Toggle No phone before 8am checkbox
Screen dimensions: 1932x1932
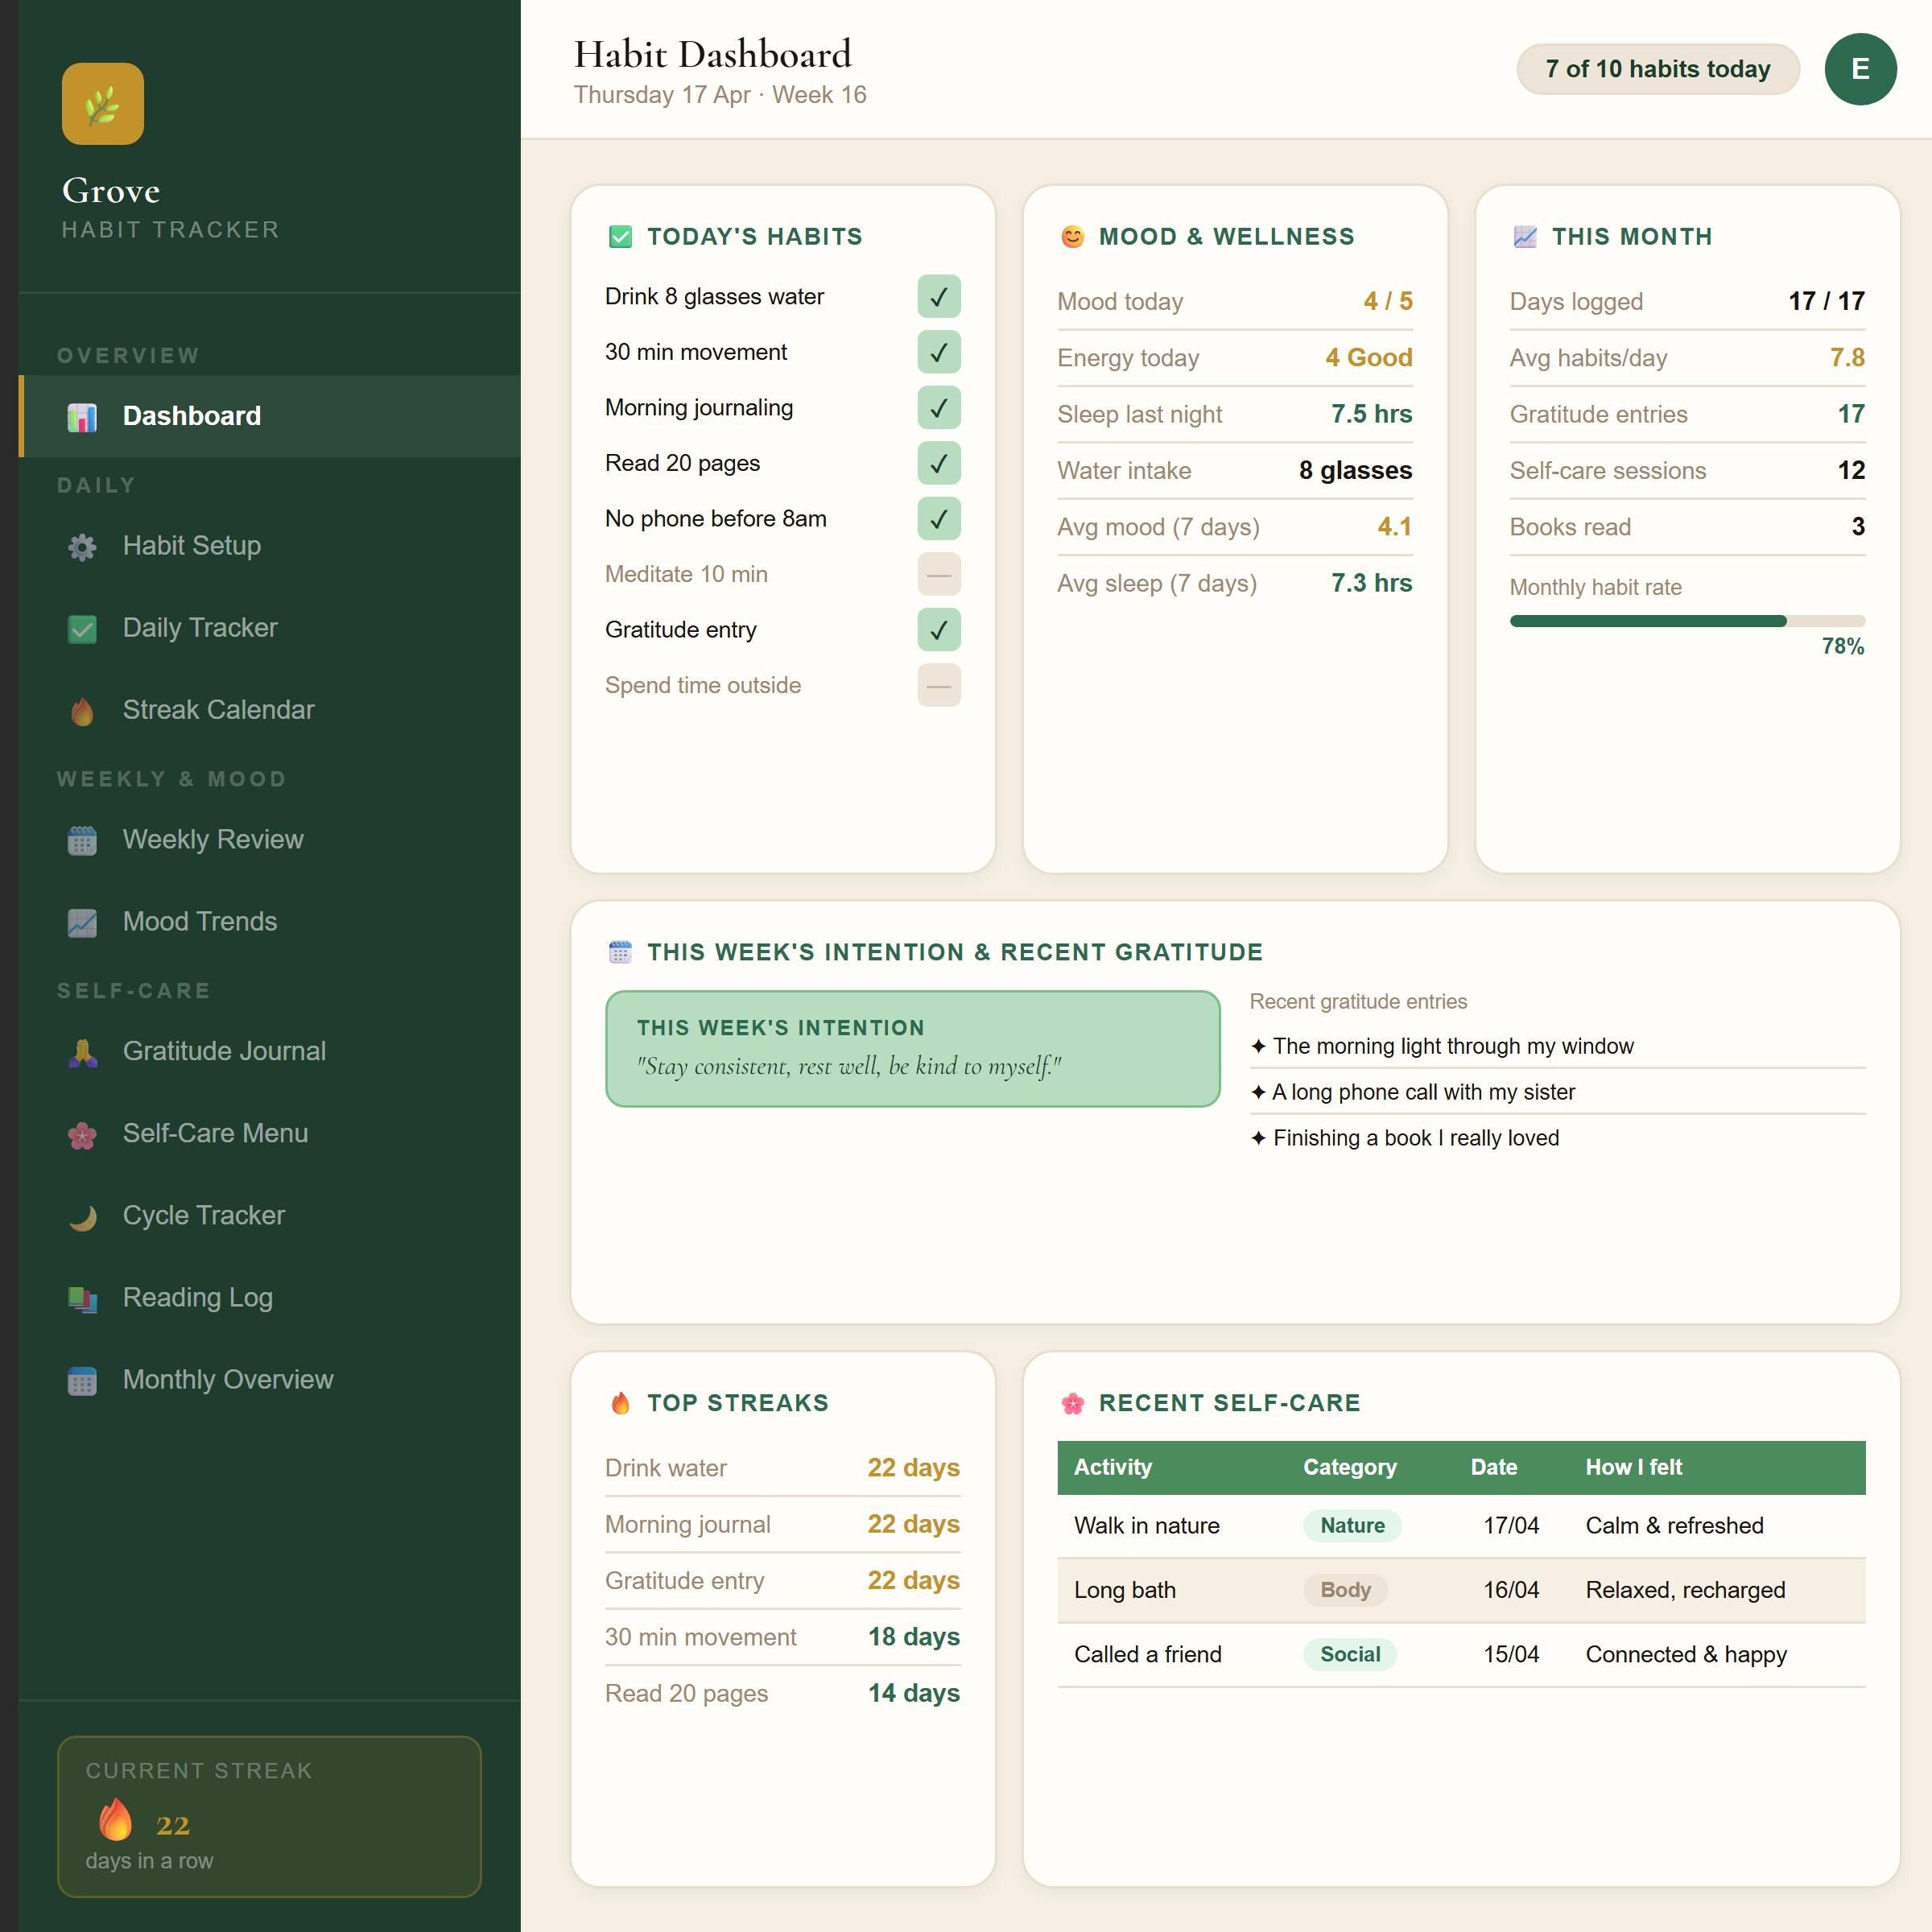pyautogui.click(x=939, y=519)
